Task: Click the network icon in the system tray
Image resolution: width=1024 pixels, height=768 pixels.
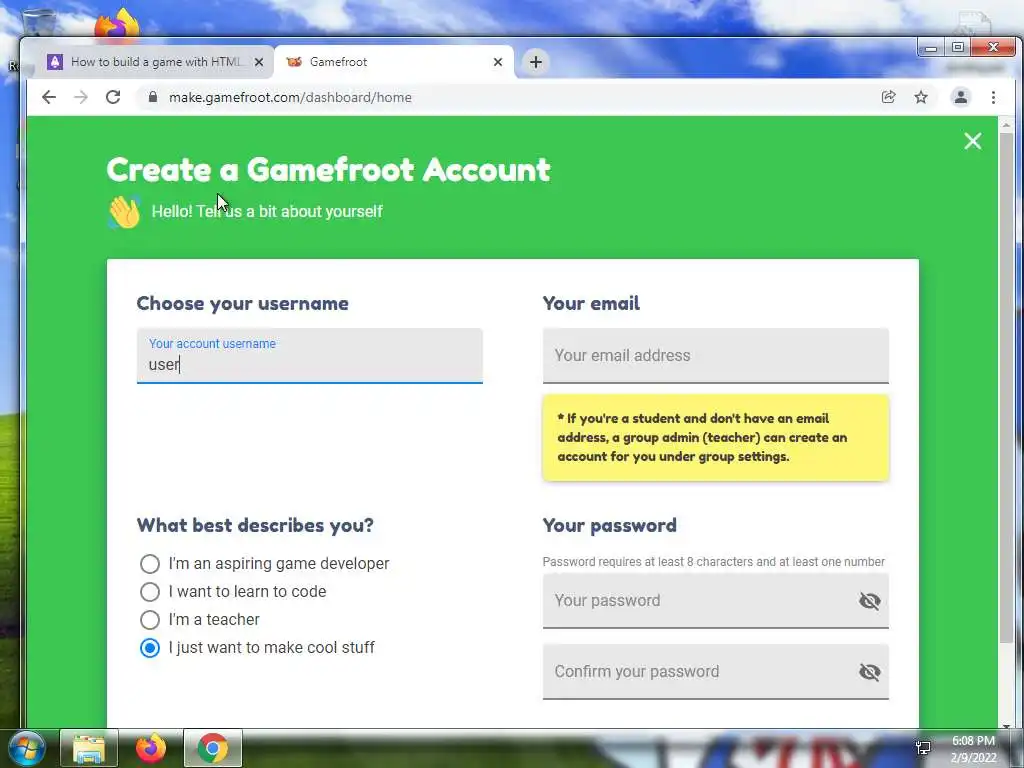Action: [x=923, y=748]
